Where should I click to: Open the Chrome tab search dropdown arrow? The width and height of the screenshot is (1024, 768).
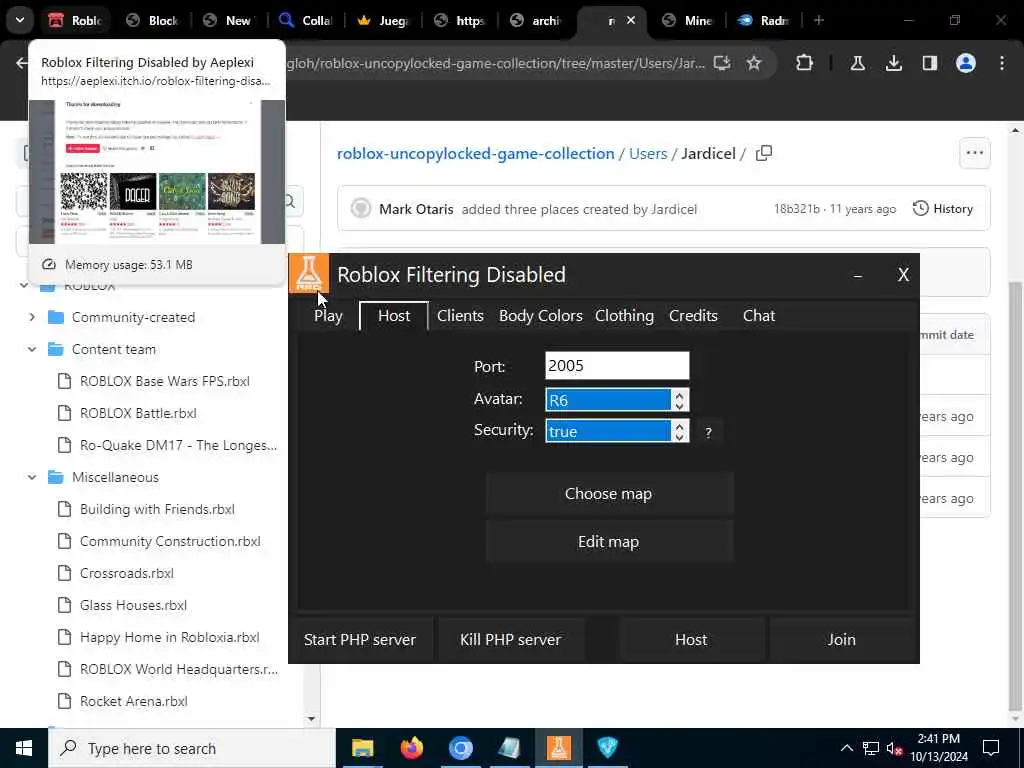(x=20, y=20)
